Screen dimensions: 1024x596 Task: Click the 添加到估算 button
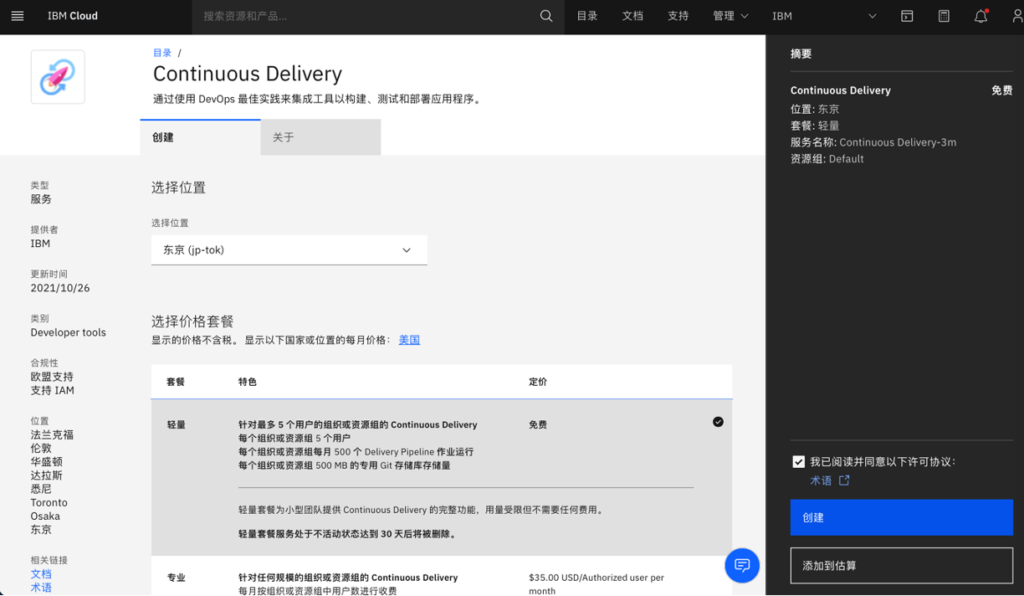click(901, 565)
